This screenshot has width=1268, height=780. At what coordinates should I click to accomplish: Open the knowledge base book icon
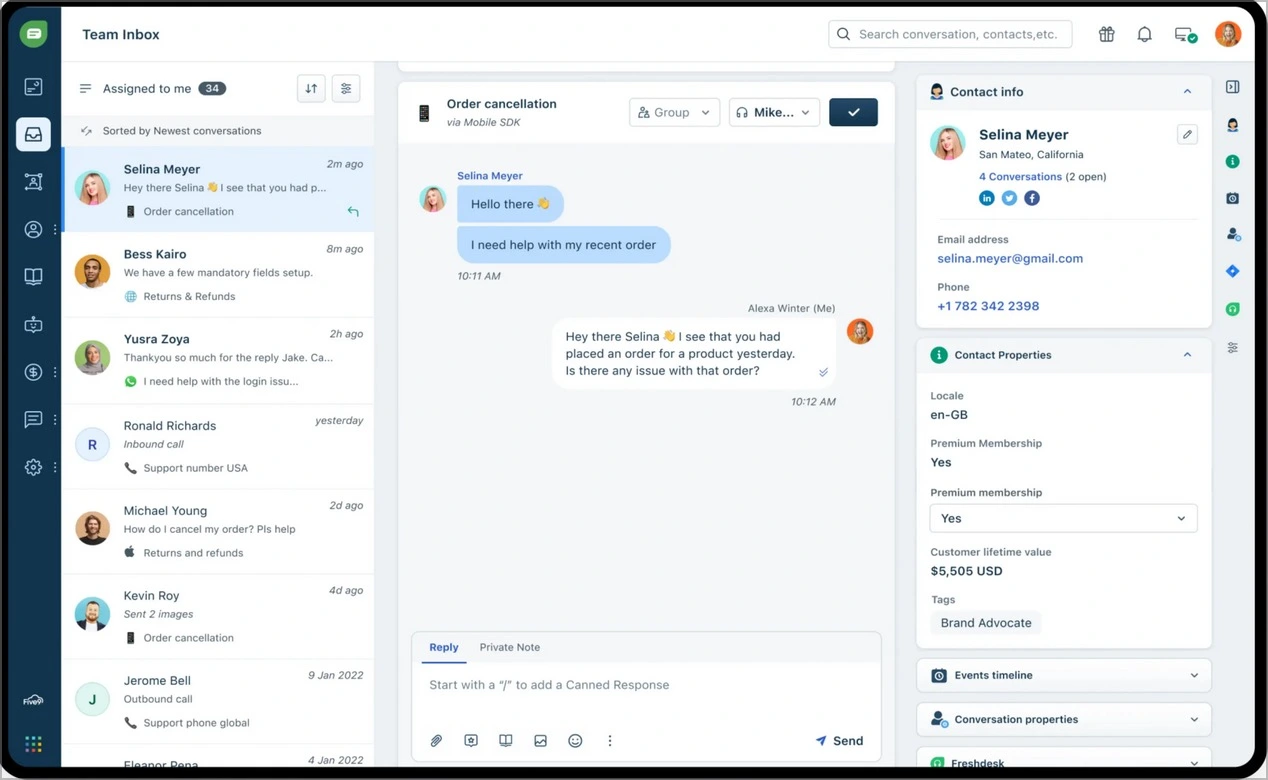(33, 277)
